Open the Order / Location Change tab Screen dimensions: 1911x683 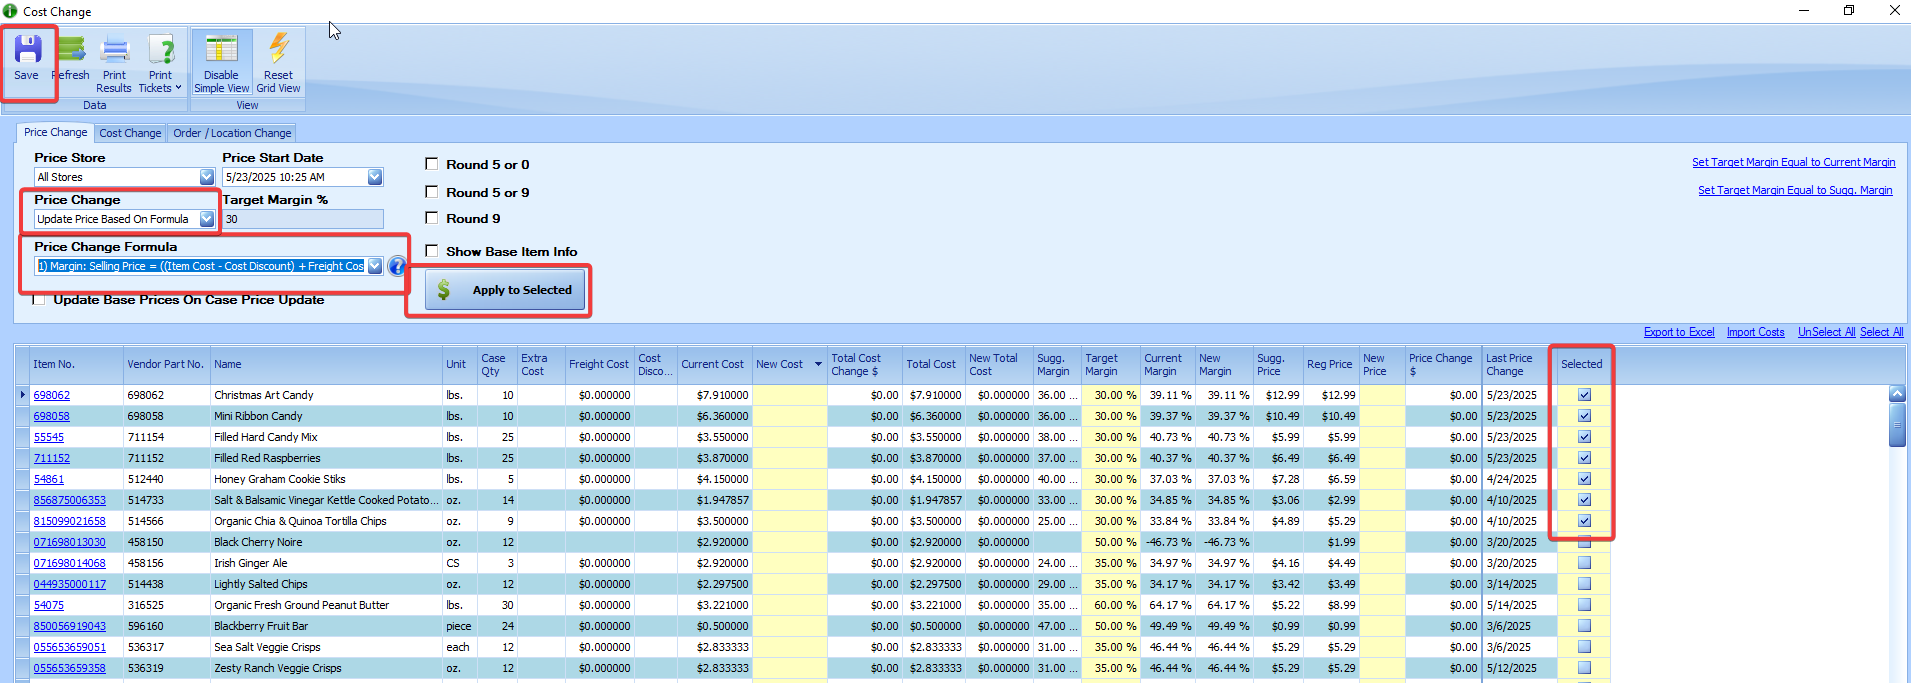232,133
